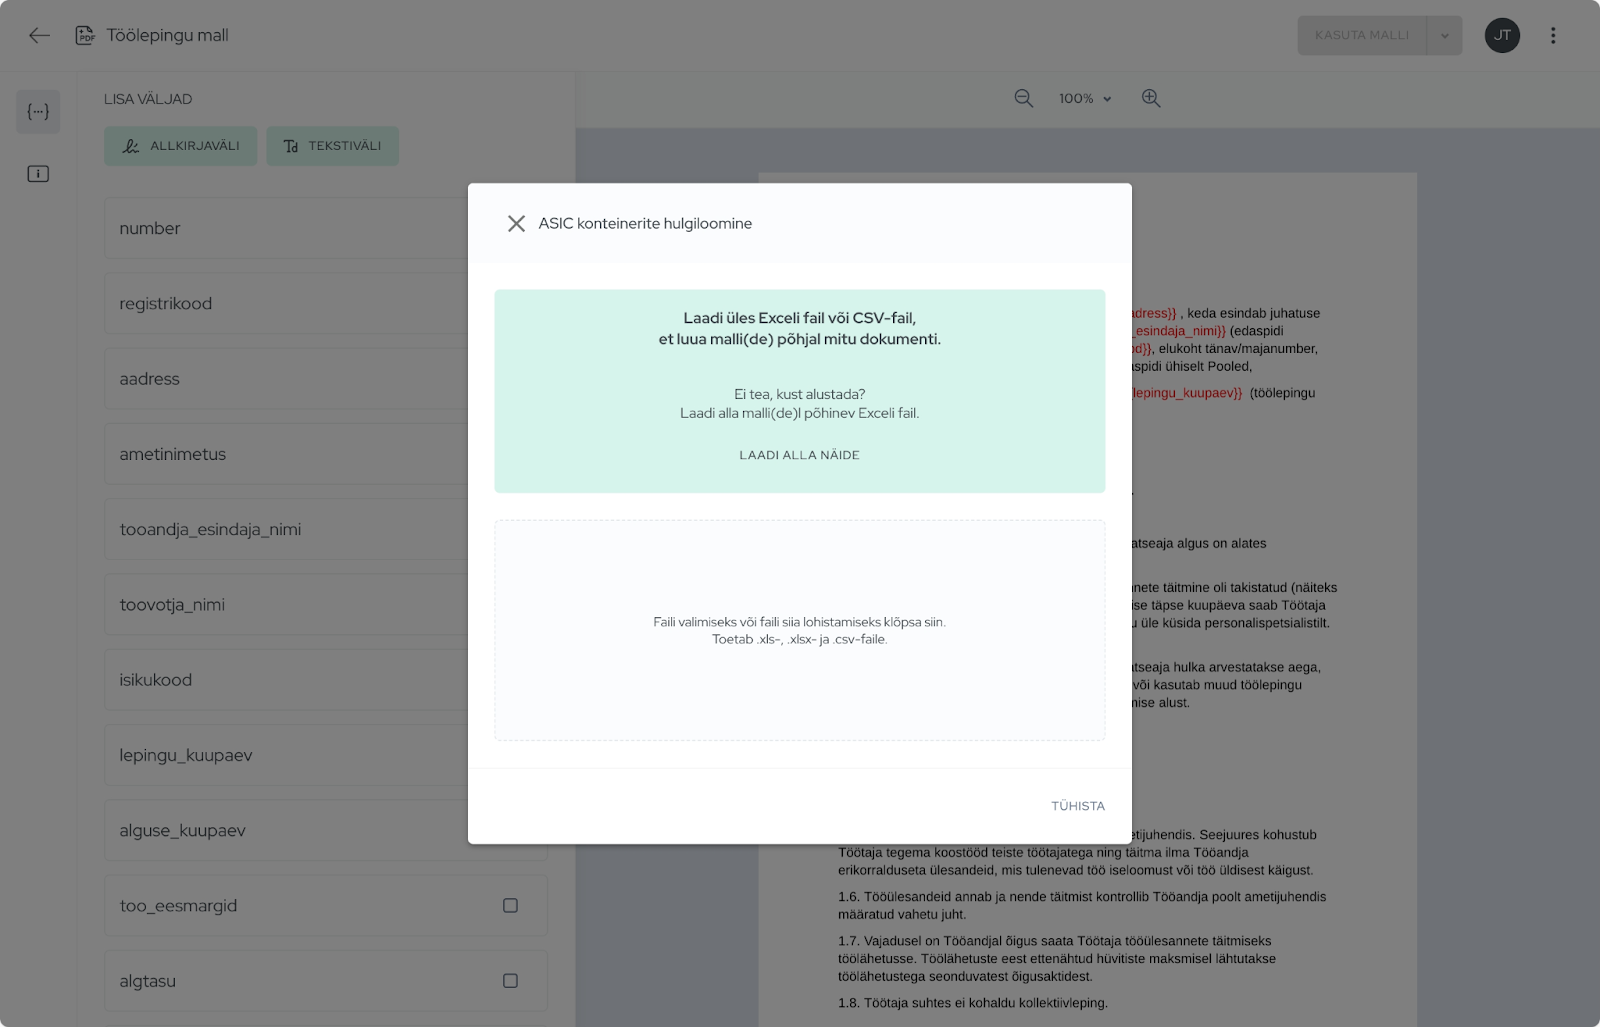
Task: Click the zoom in magnifier
Action: click(x=1151, y=98)
